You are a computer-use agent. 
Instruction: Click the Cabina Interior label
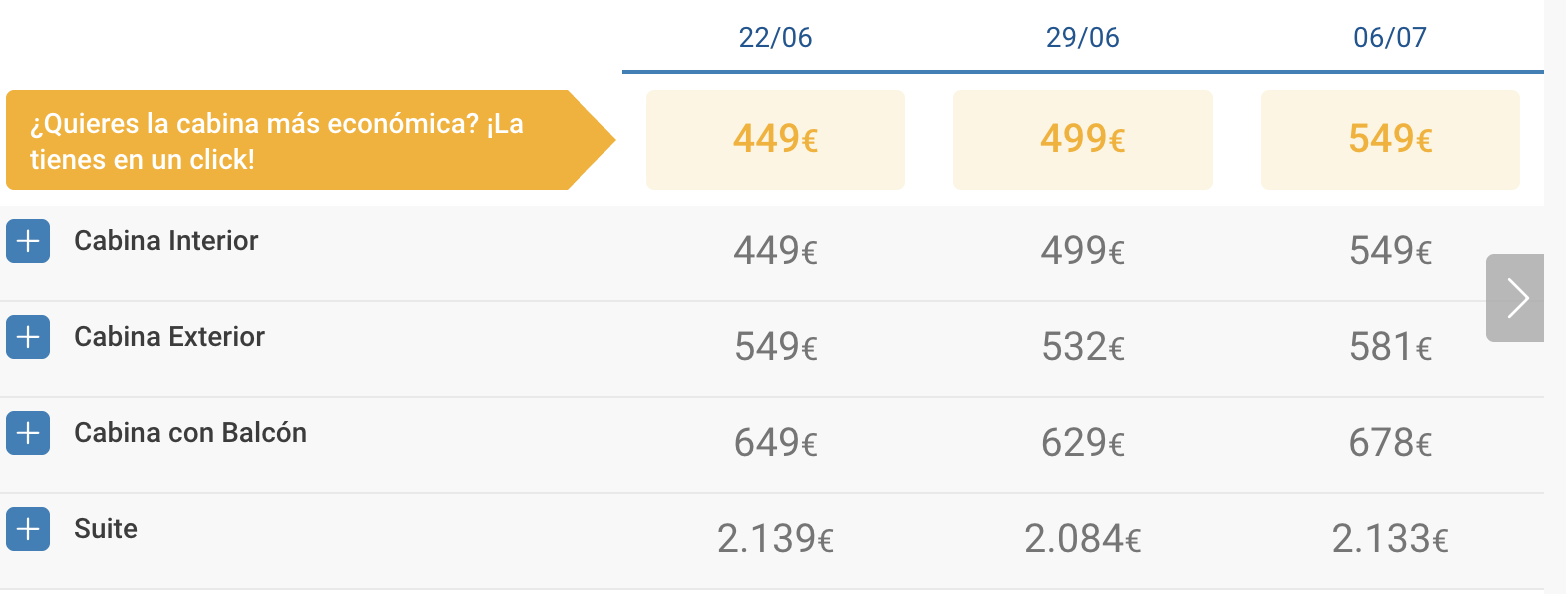click(x=166, y=241)
